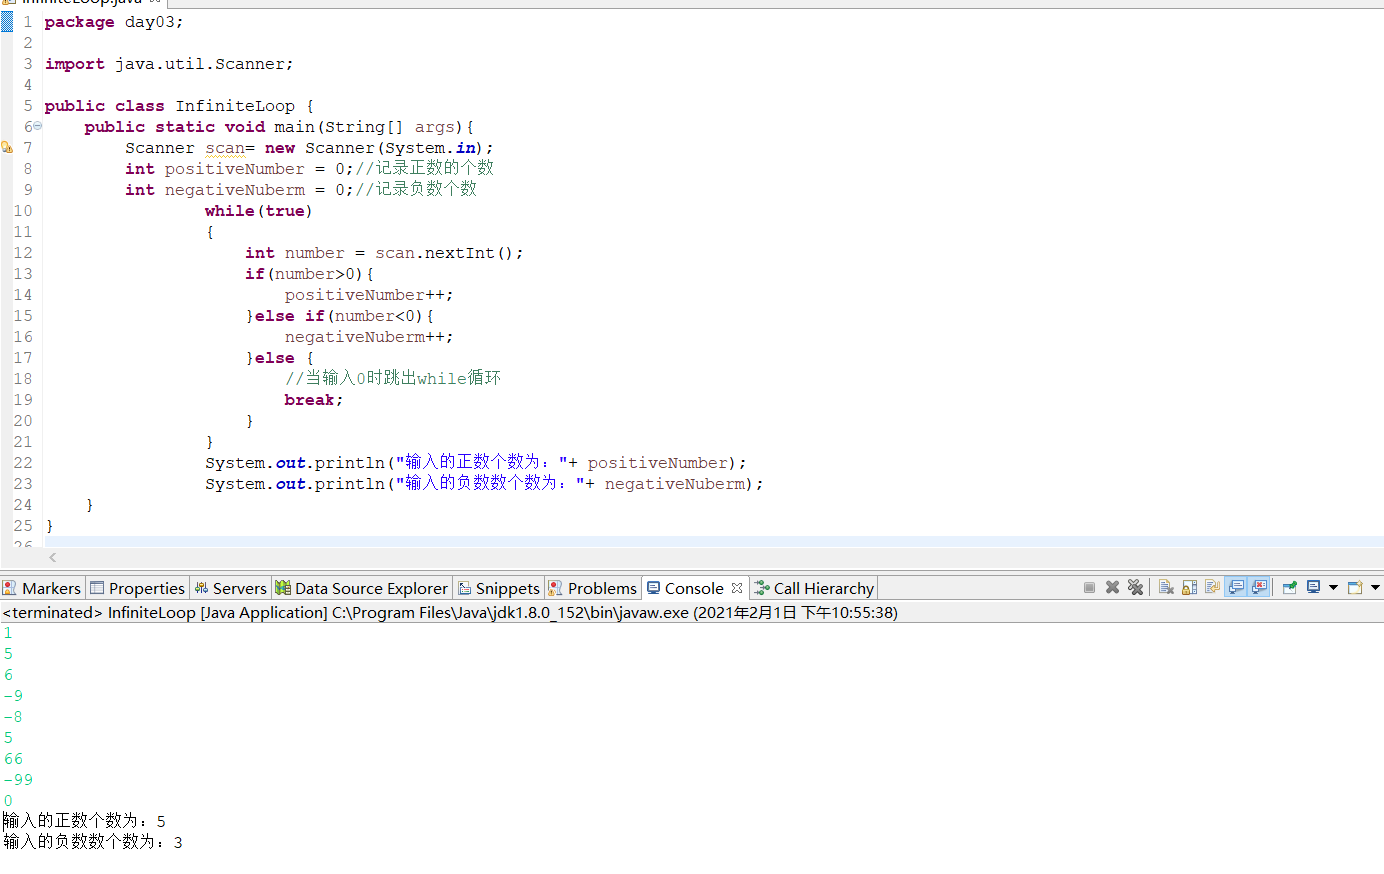Open the Display Selected Console dropdown arrow
Viewport: 1384px width, 874px height.
[x=1333, y=588]
